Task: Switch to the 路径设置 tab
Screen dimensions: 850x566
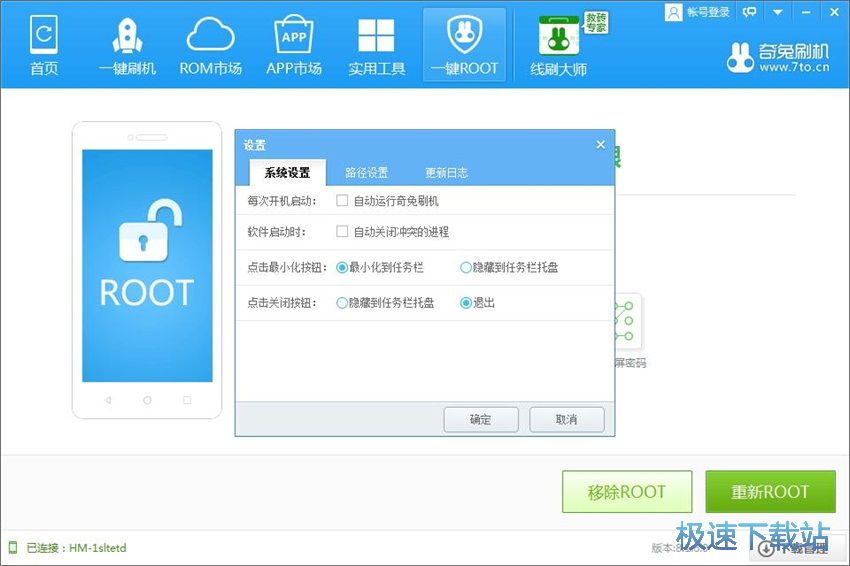Action: 366,173
